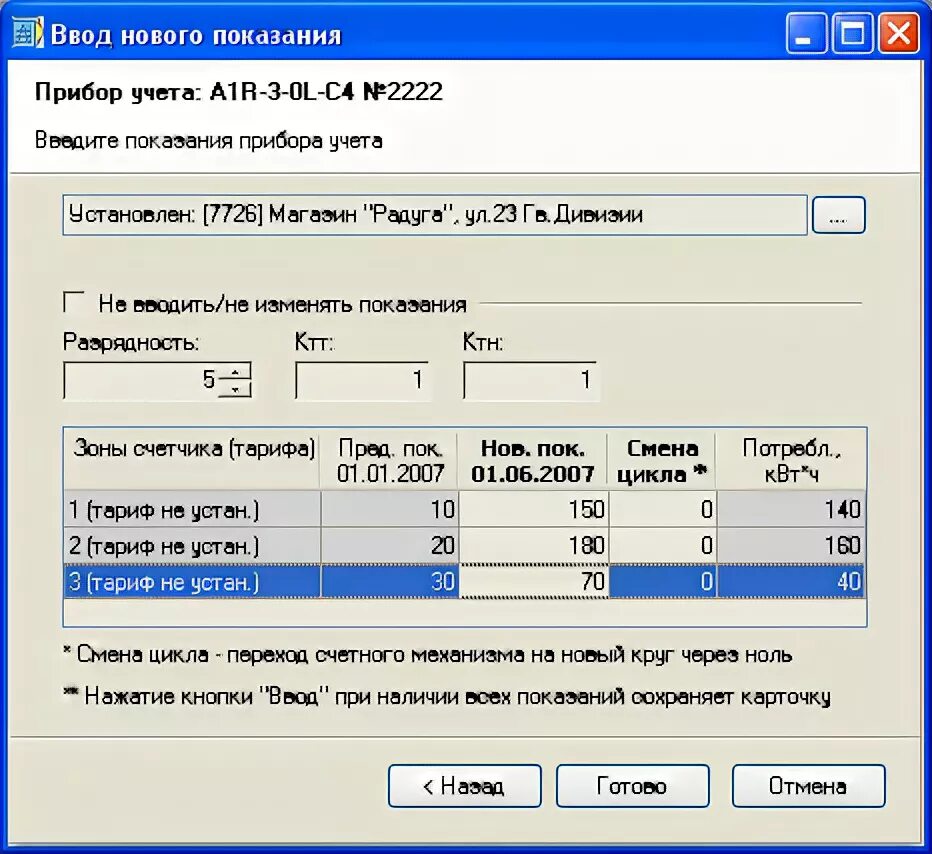
Task: Click Смена цикла cell in row 2
Action: tap(662, 545)
